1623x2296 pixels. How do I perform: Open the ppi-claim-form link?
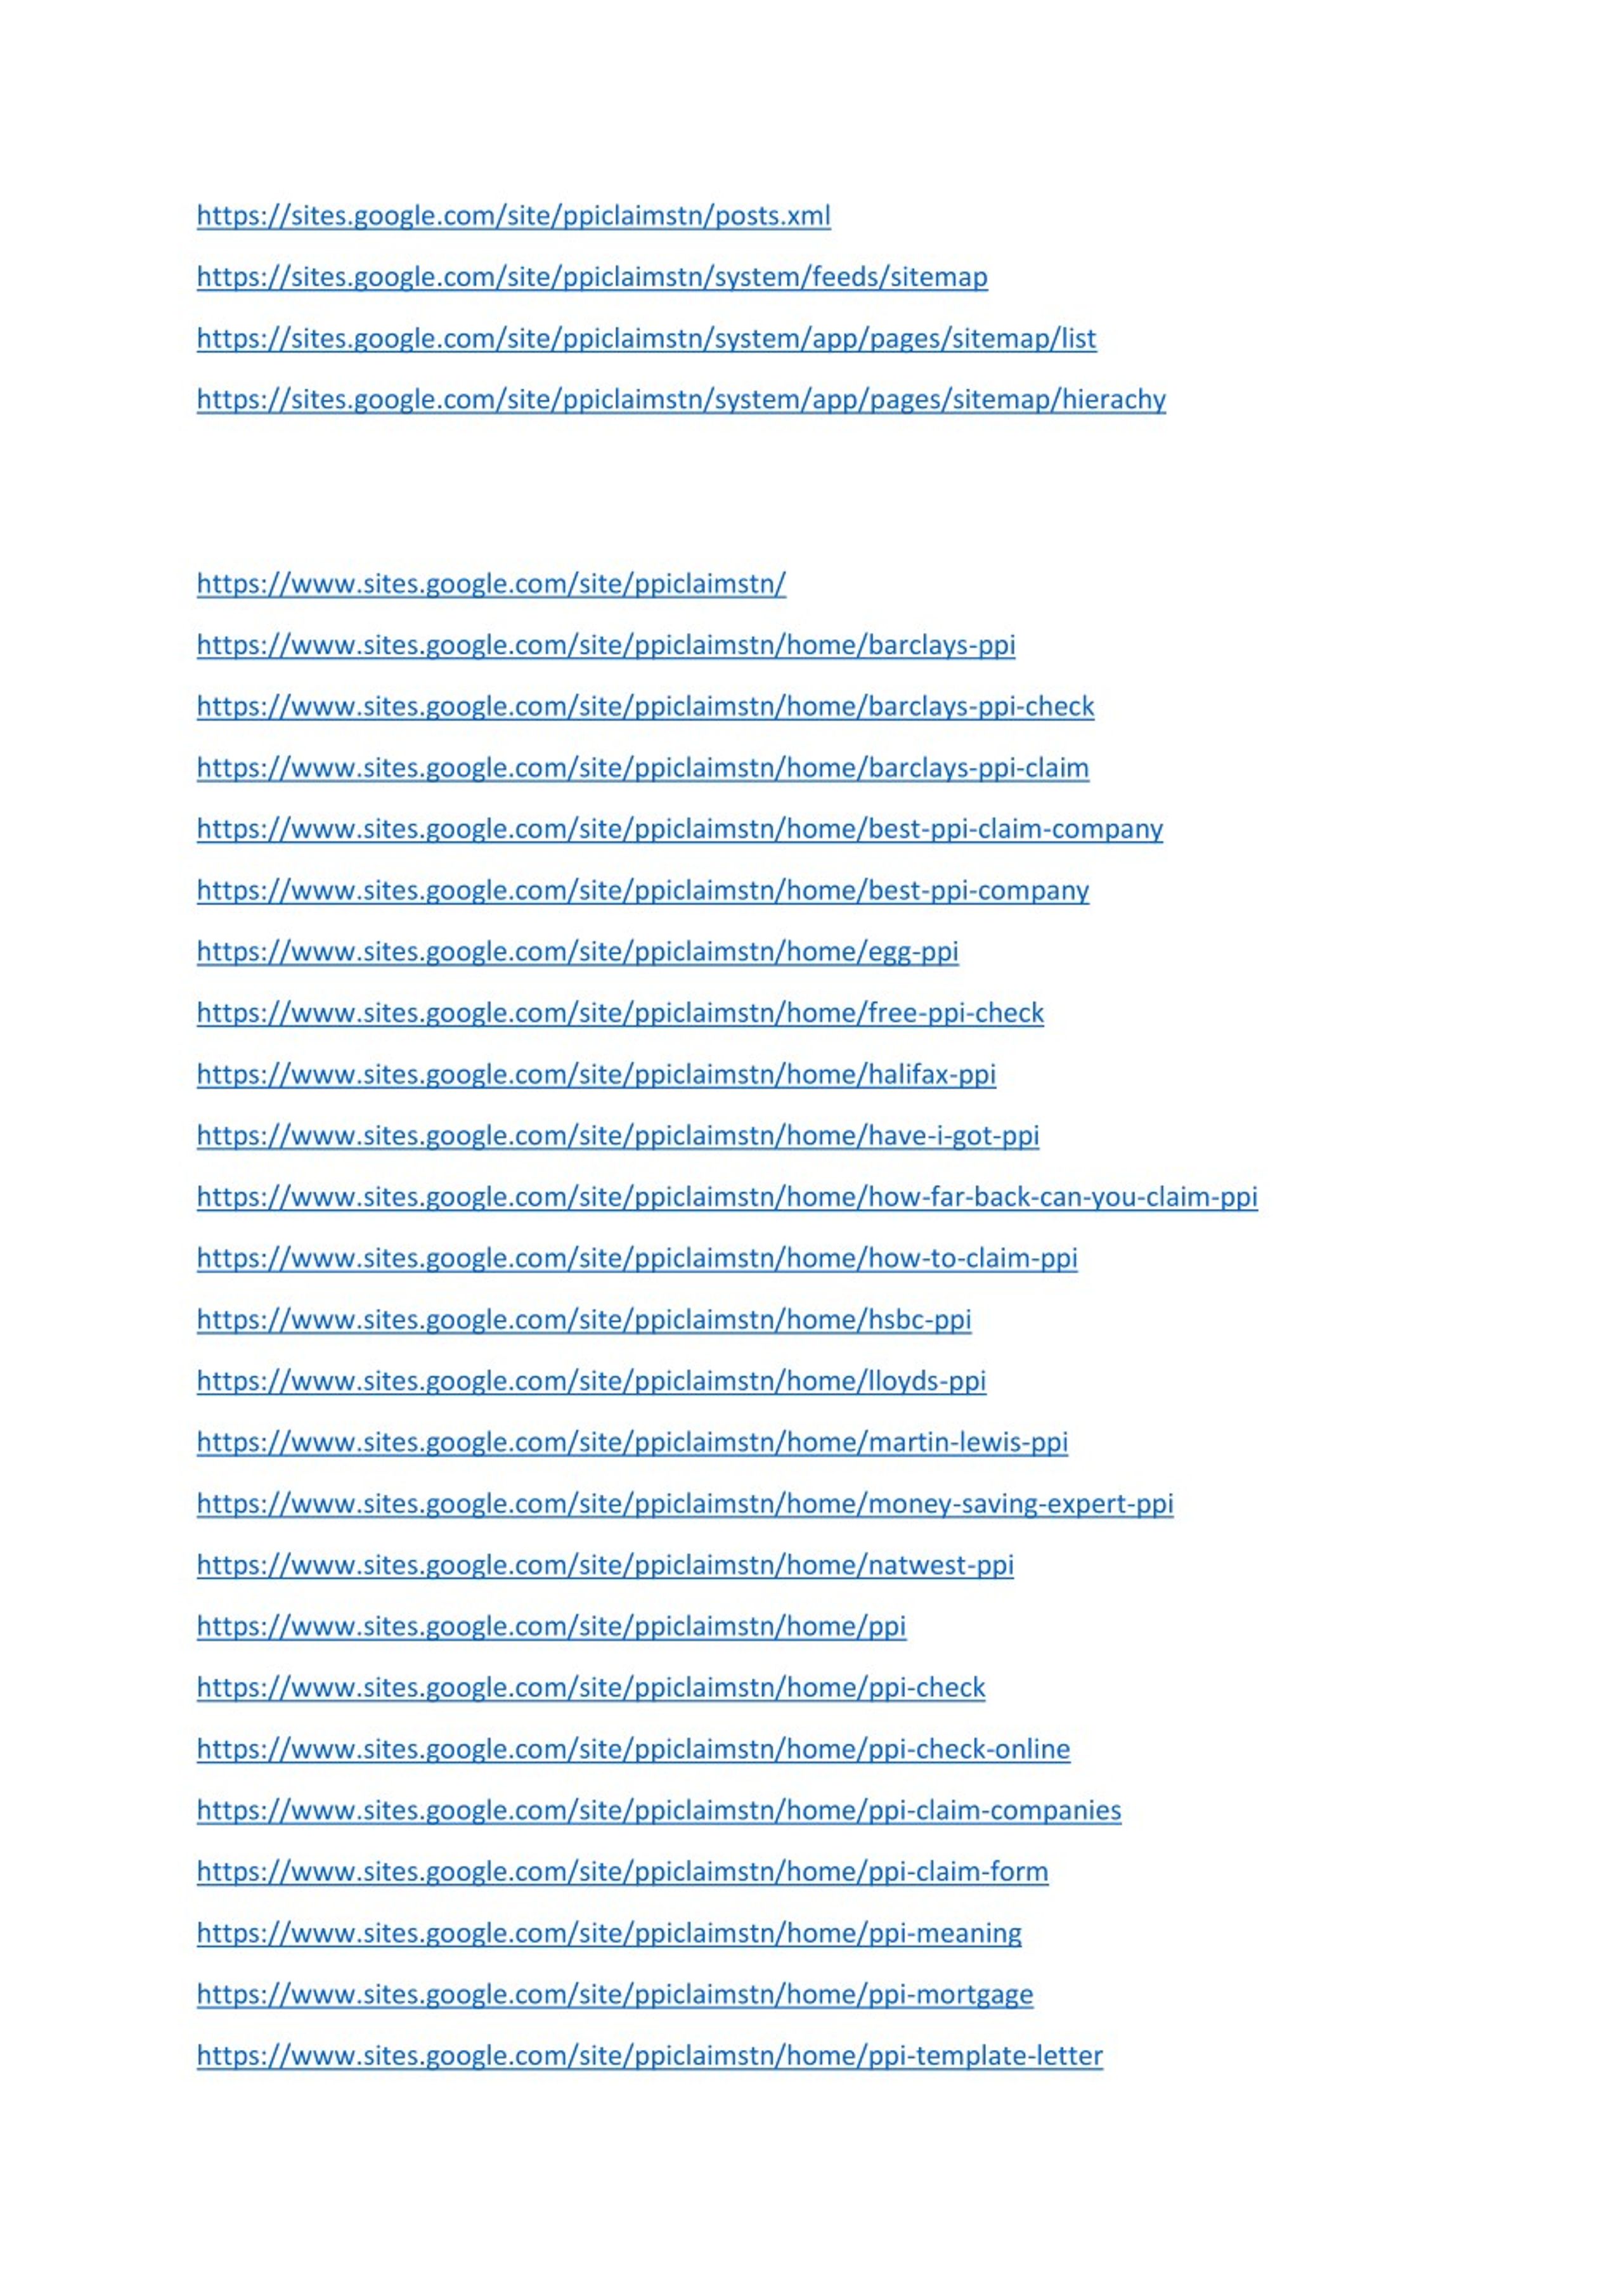622,1872
